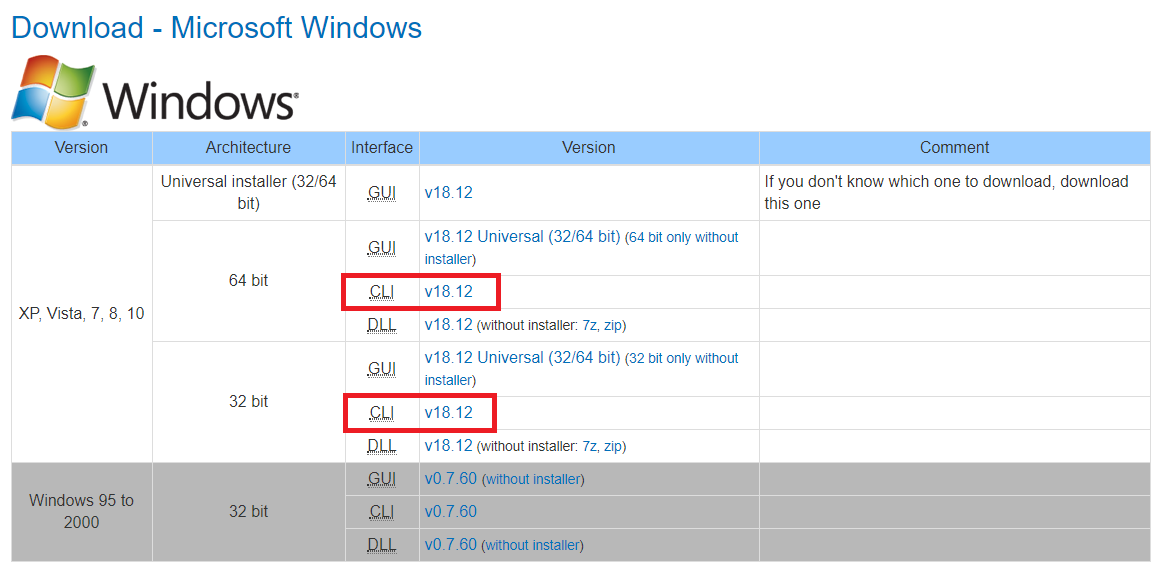Click GUI abbreviation in universal installer row
The image size is (1165, 574).
pos(382,193)
